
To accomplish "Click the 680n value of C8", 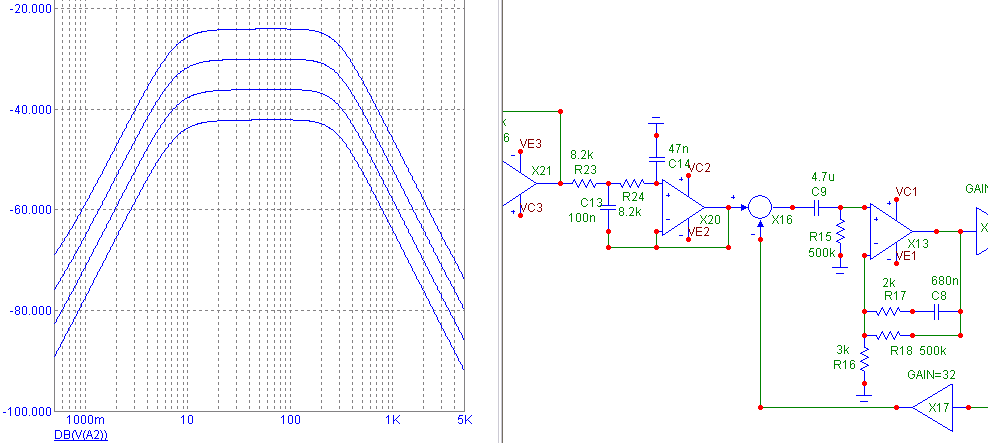I will pos(943,279).
